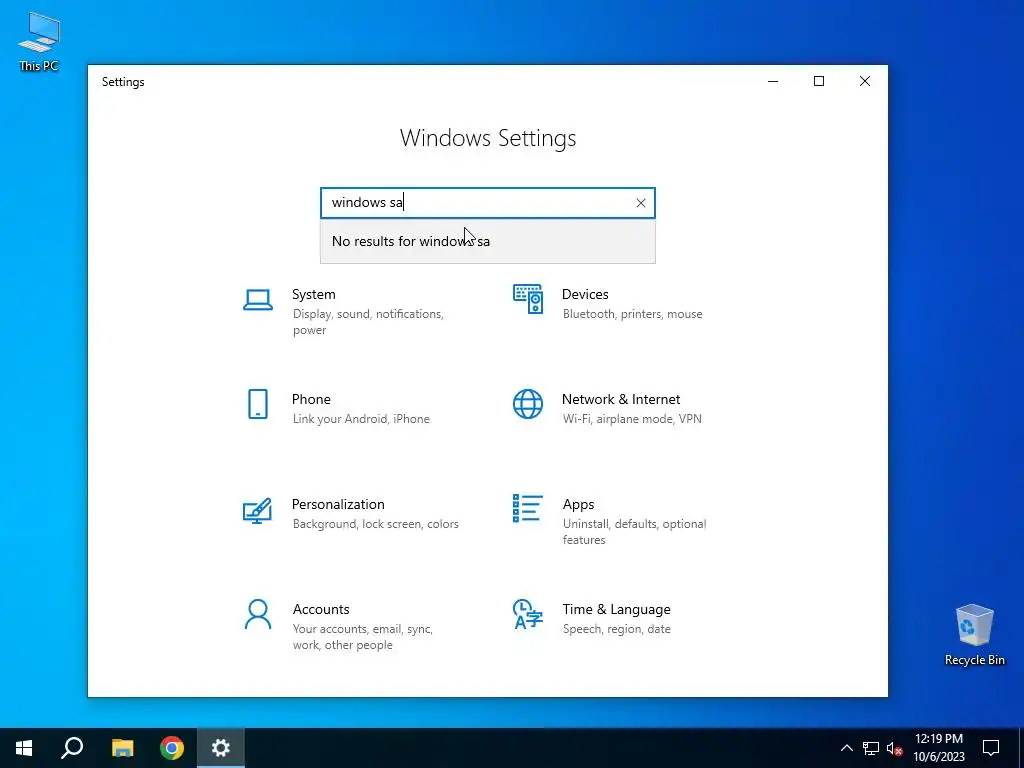Select the Recycle Bin desktop icon

pos(974,634)
